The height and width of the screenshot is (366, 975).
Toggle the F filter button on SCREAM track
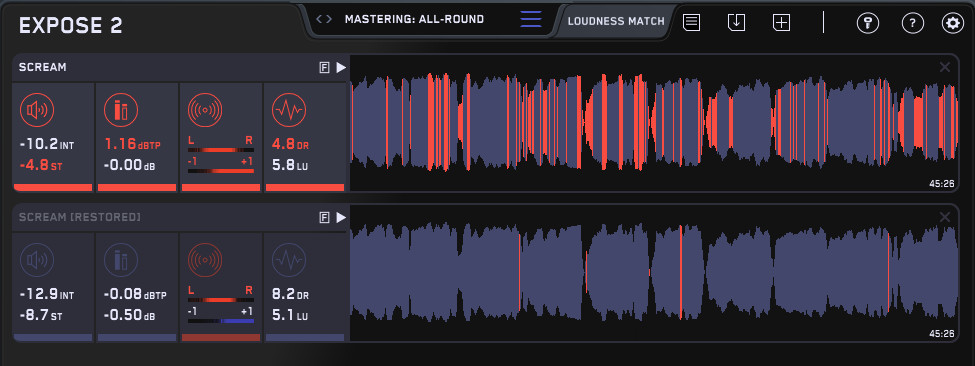click(x=324, y=68)
